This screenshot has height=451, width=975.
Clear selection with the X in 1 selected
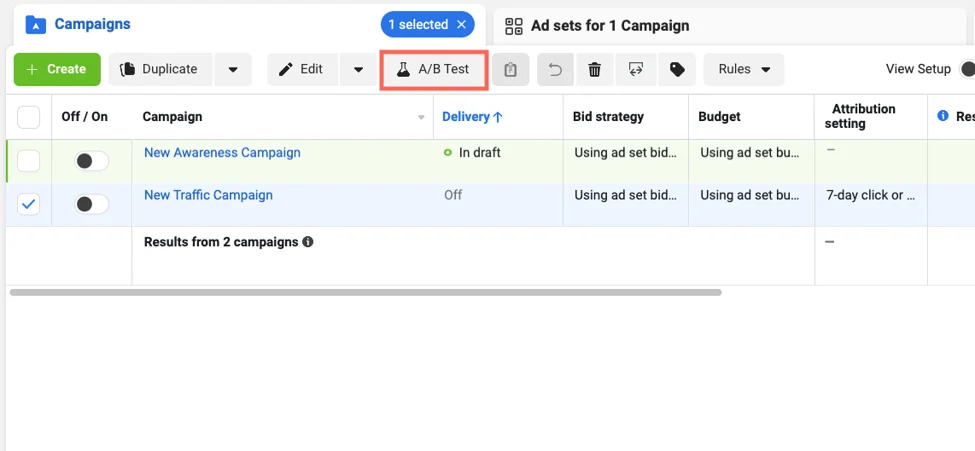click(x=461, y=25)
